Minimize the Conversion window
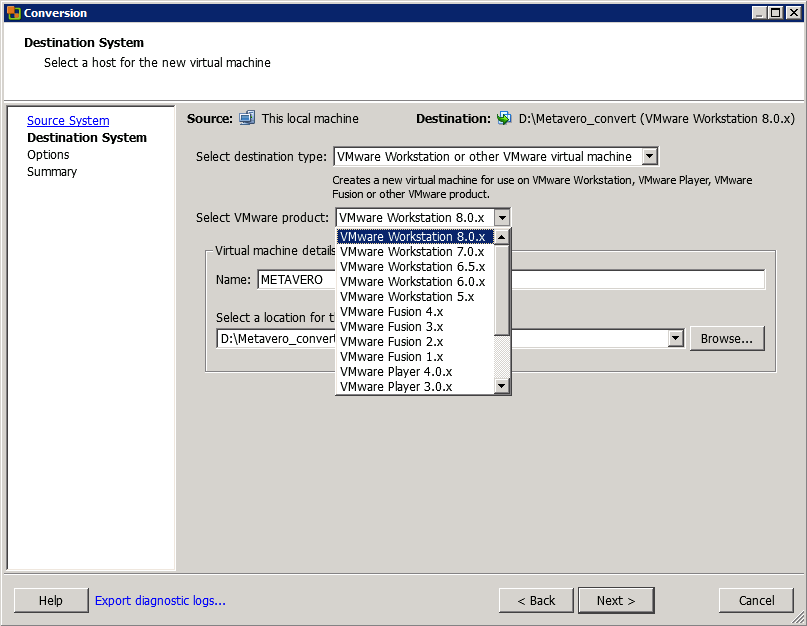The width and height of the screenshot is (807, 626). [760, 13]
